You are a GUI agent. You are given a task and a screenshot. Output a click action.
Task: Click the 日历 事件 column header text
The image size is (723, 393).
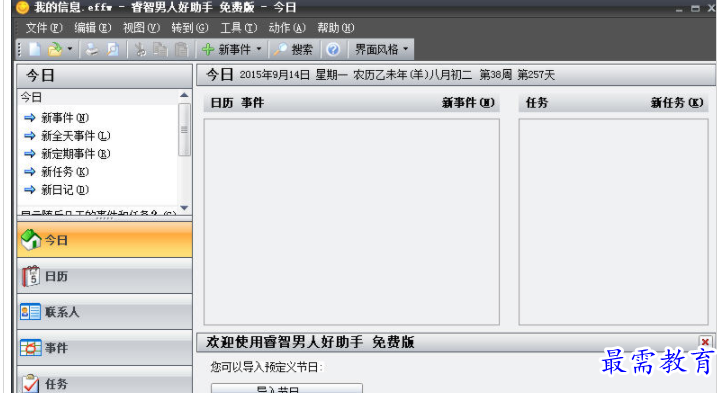coord(237,103)
